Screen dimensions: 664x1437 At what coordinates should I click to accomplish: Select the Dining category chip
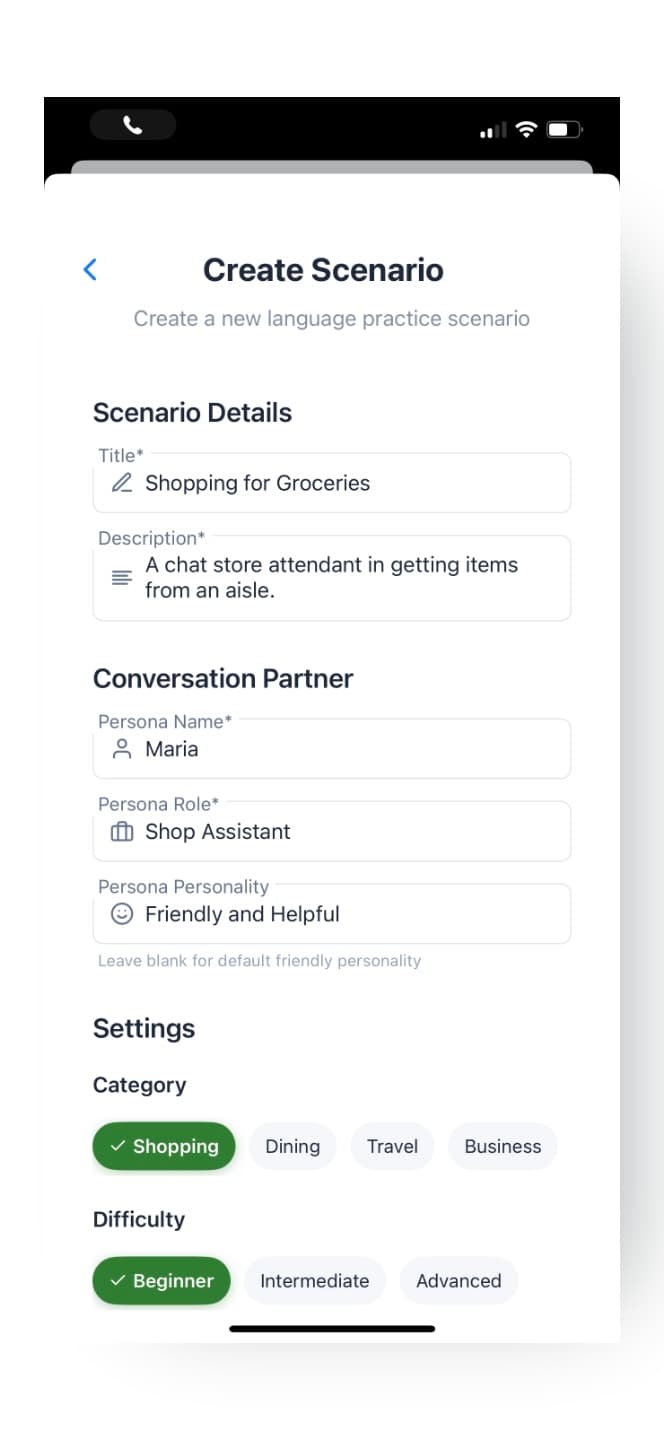point(293,1146)
